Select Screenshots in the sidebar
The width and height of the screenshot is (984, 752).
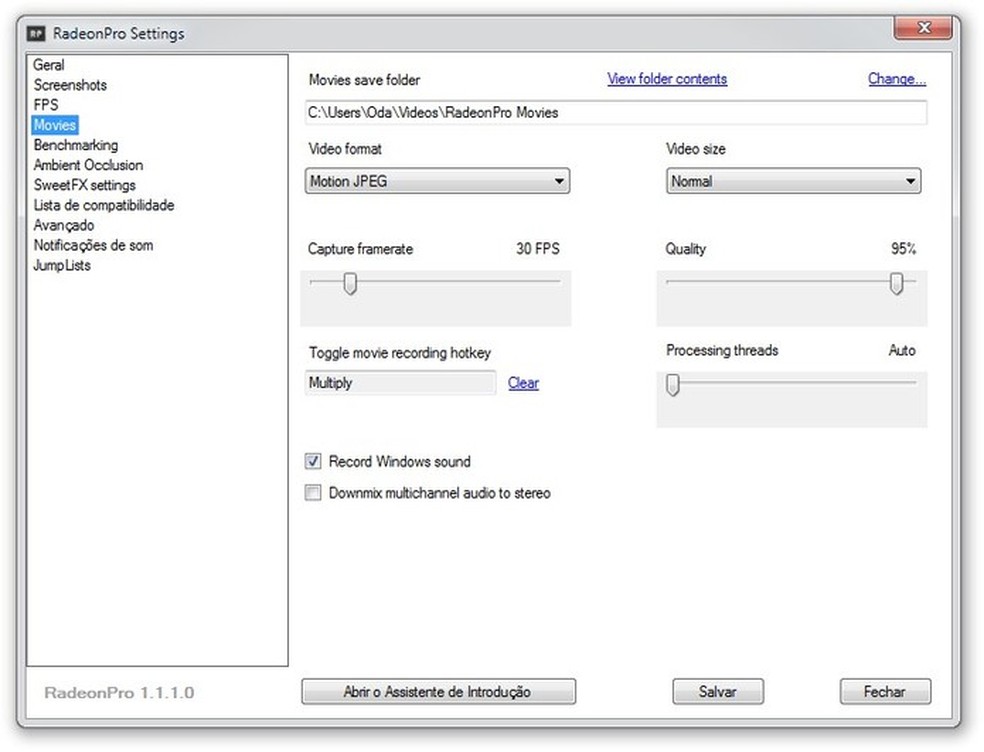point(70,85)
